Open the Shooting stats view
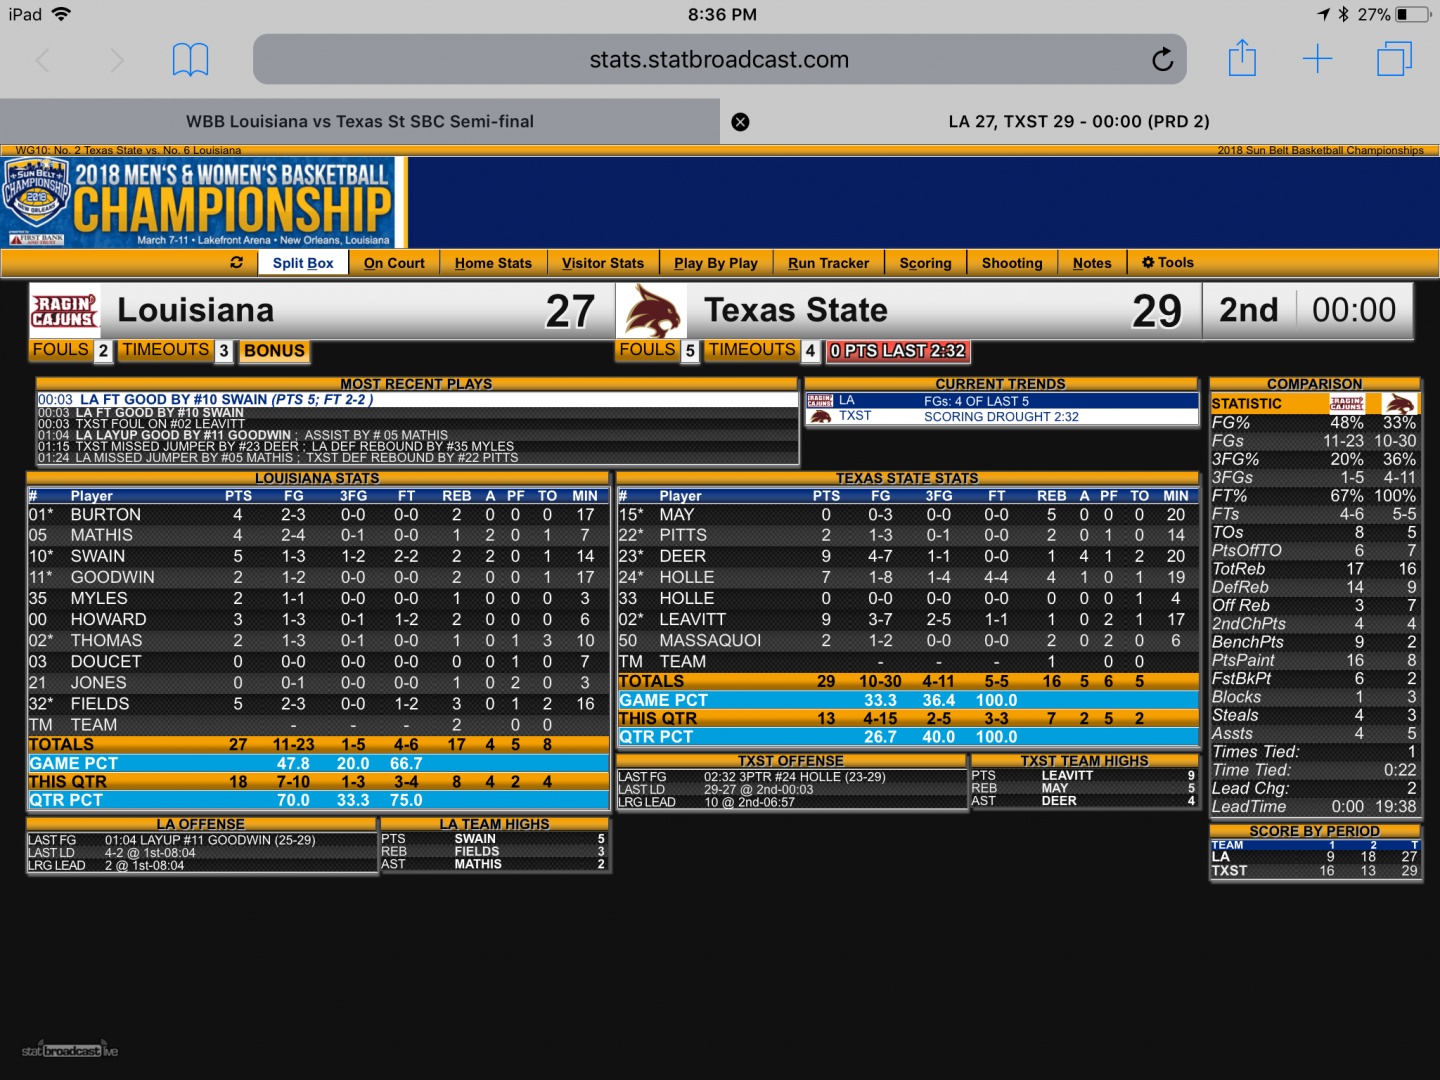The height and width of the screenshot is (1080, 1440). [x=1011, y=263]
